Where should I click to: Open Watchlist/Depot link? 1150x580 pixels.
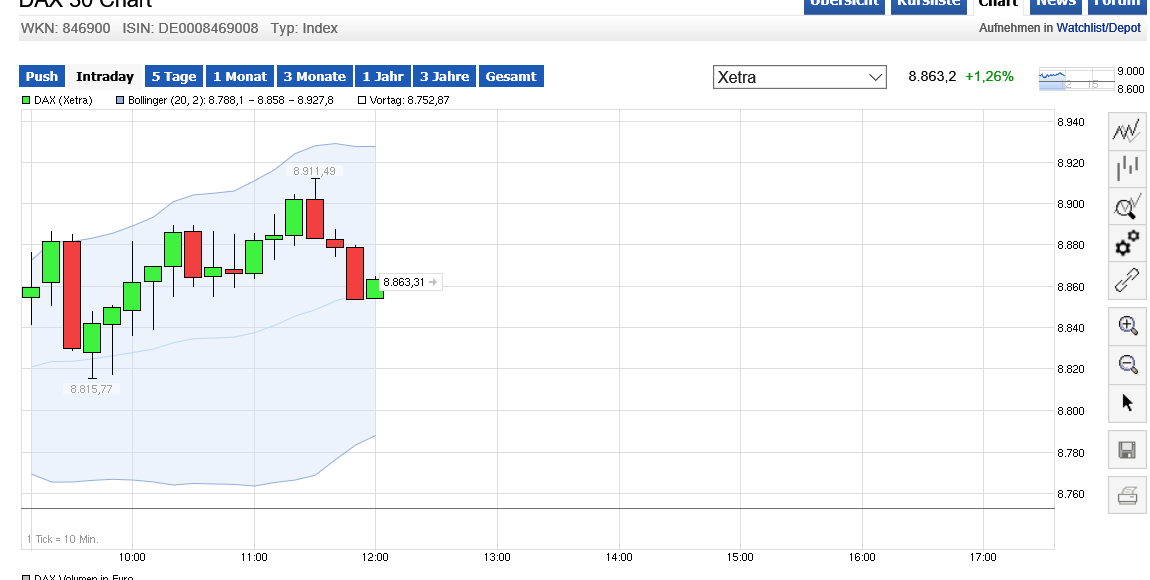[x=1099, y=28]
